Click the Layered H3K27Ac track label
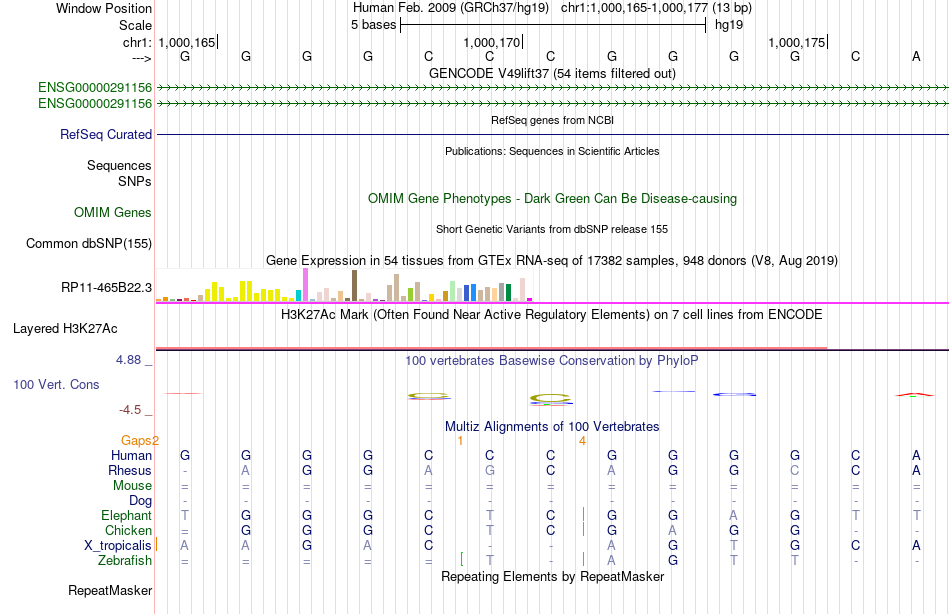 pos(65,329)
